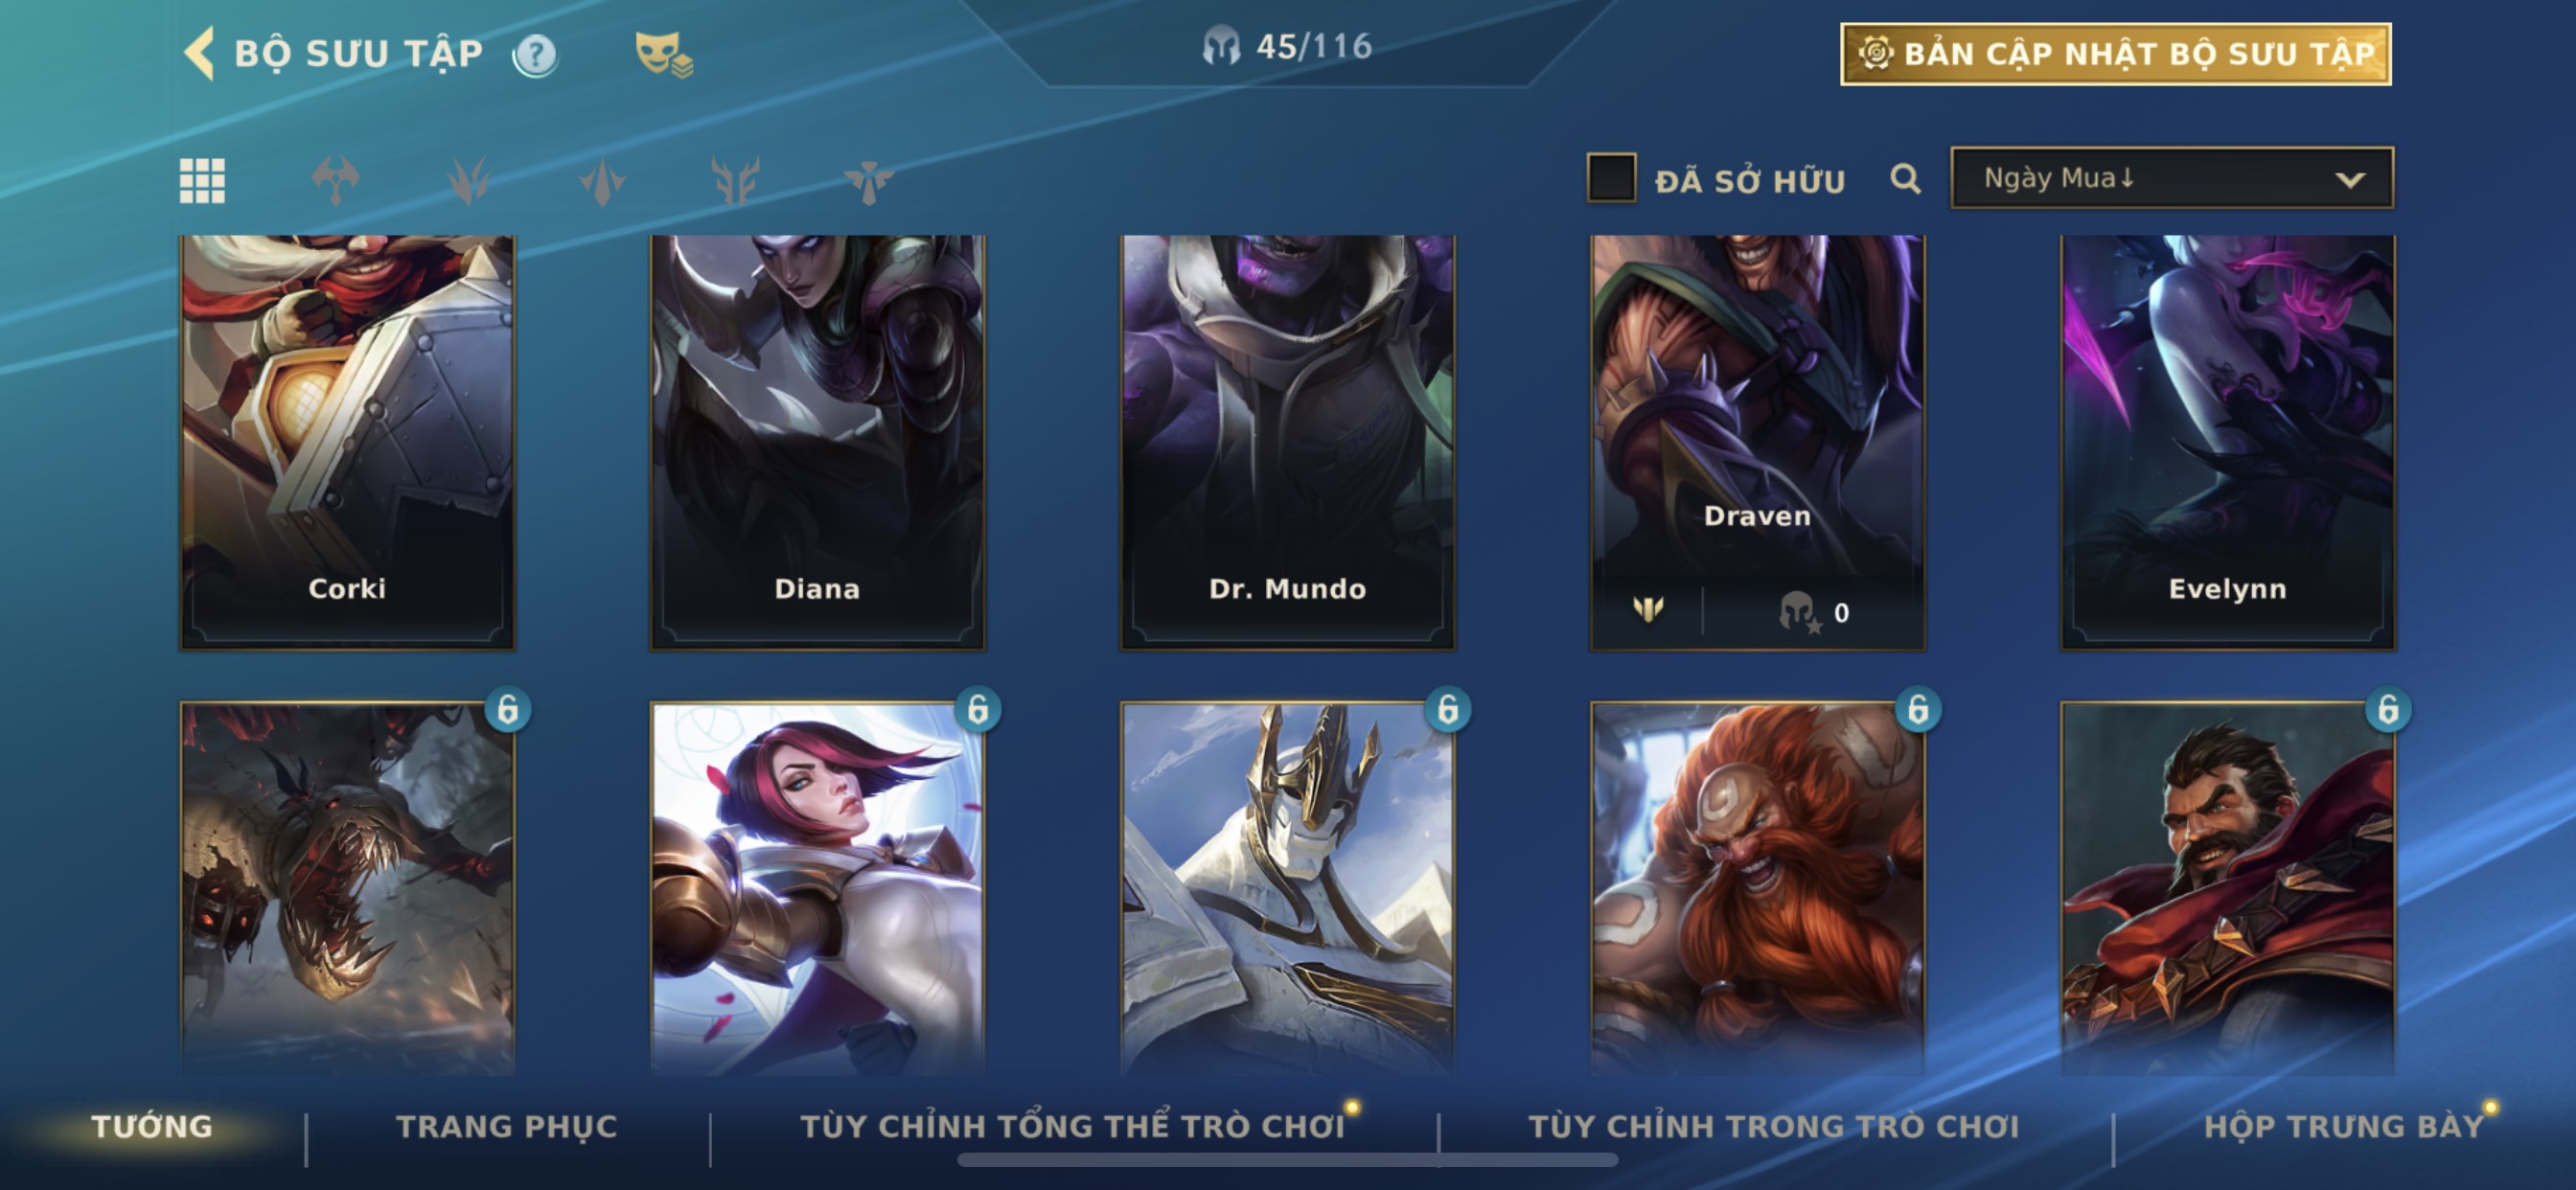Tick the ĐÃ SỞ HỮU checkbox
The image size is (2576, 1190).
(x=1611, y=178)
